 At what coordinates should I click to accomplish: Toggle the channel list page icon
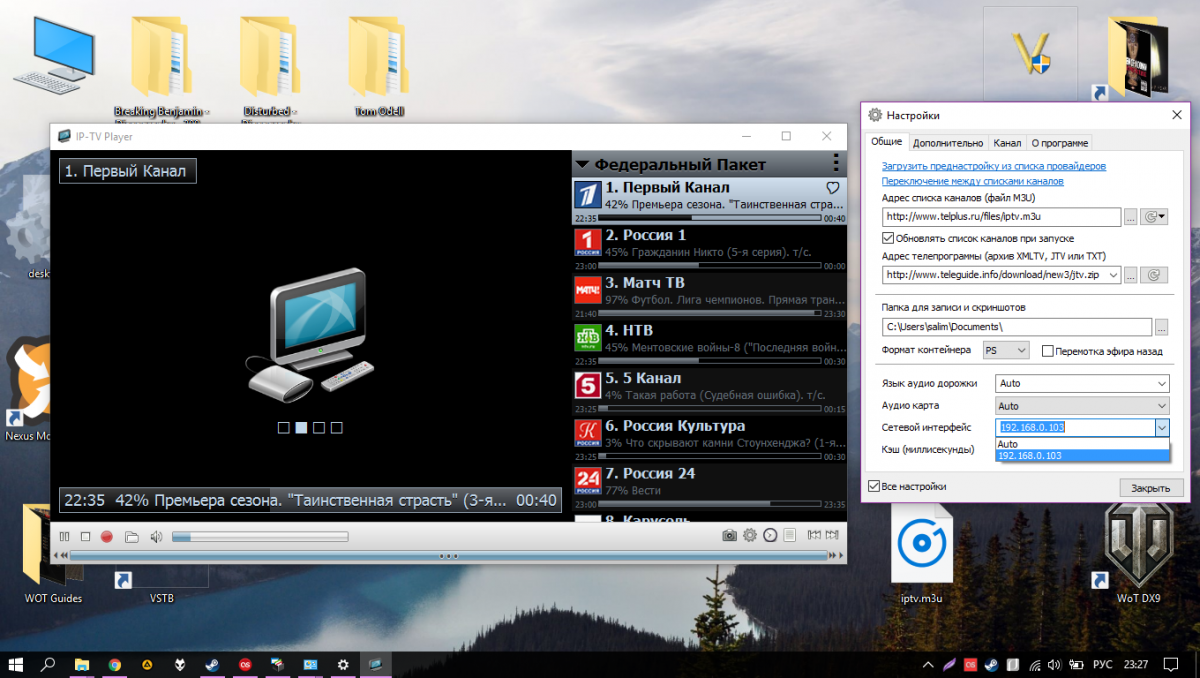click(x=789, y=536)
